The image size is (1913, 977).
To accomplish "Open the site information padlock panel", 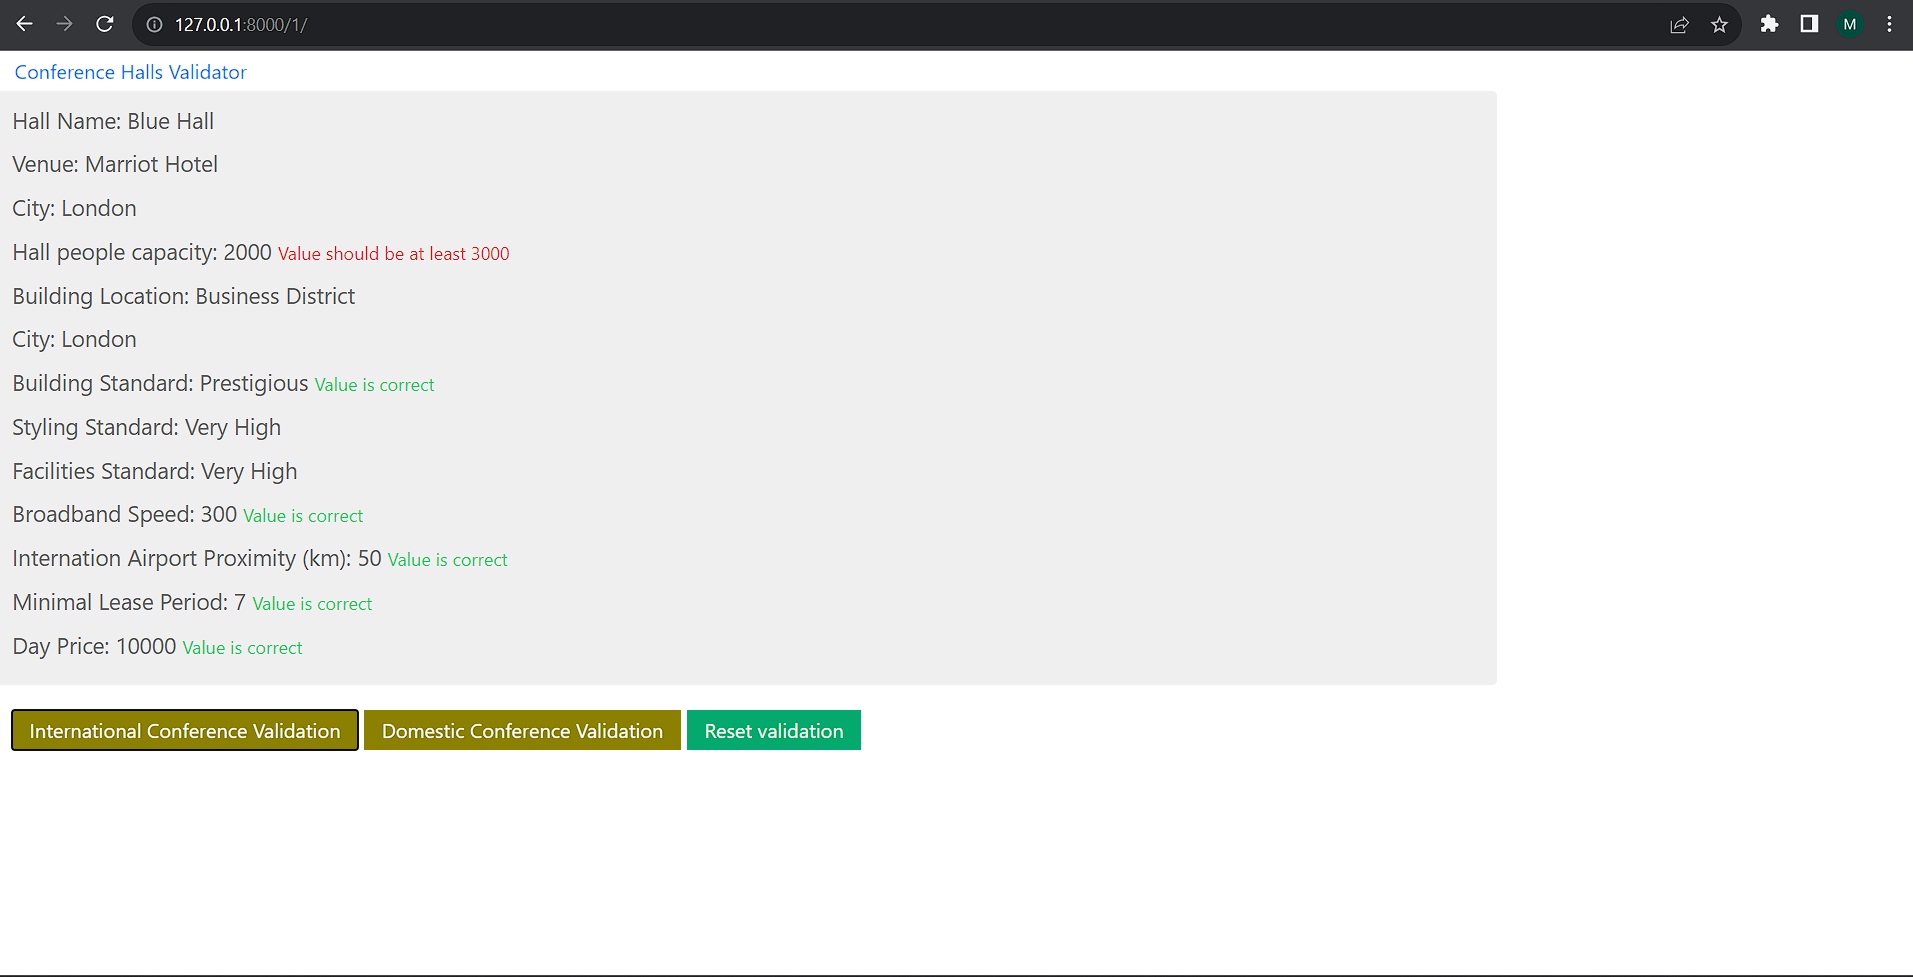I will [153, 25].
